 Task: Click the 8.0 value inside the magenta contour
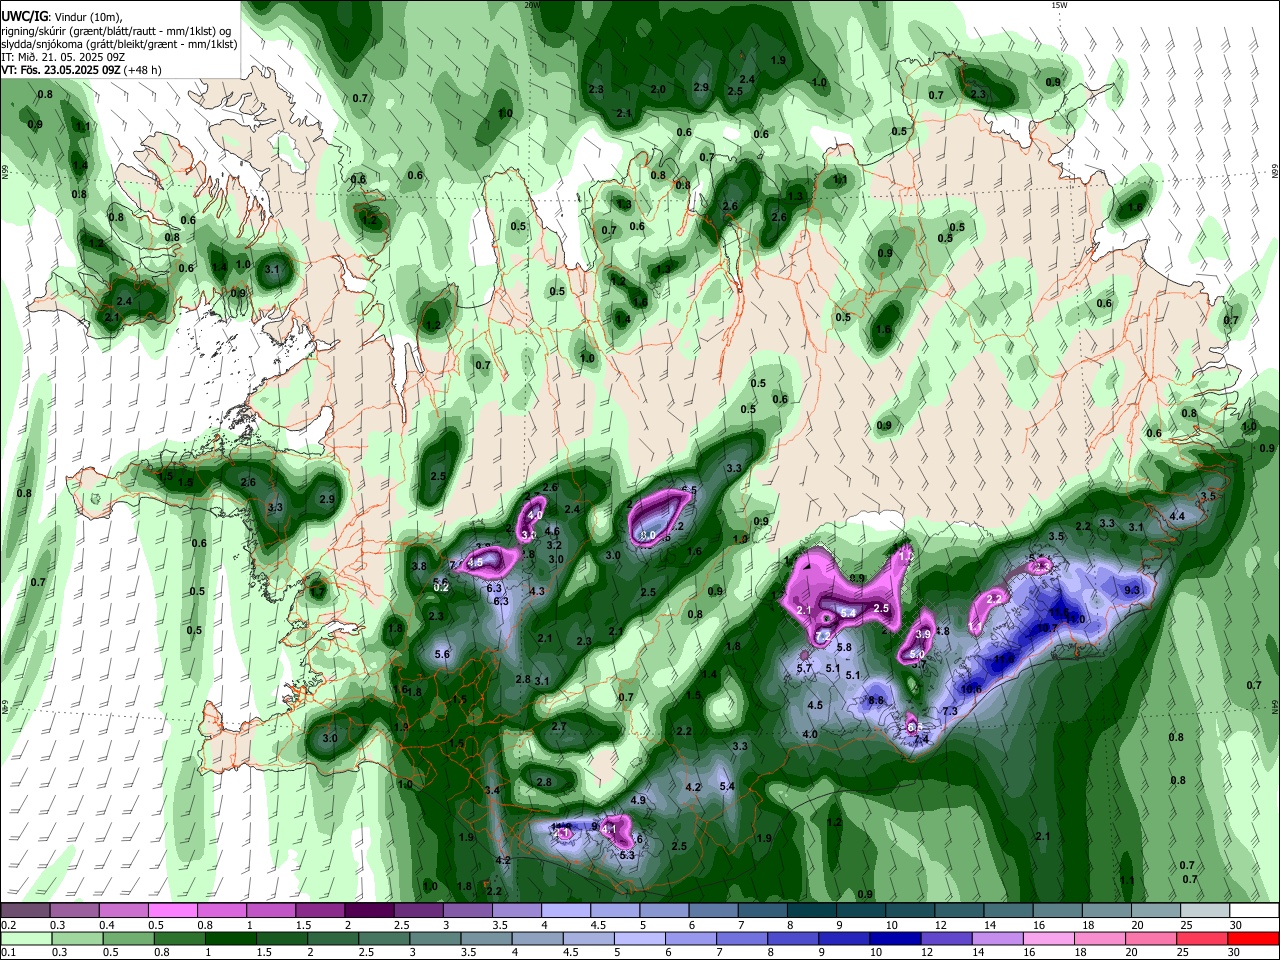coord(648,536)
